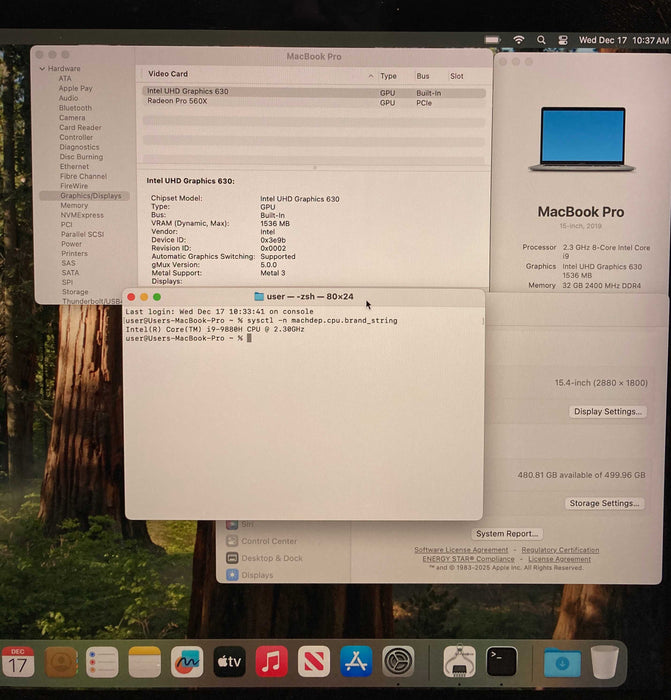Select Parallel SCSI in the Hardware list
671x700 pixels.
click(x=83, y=234)
